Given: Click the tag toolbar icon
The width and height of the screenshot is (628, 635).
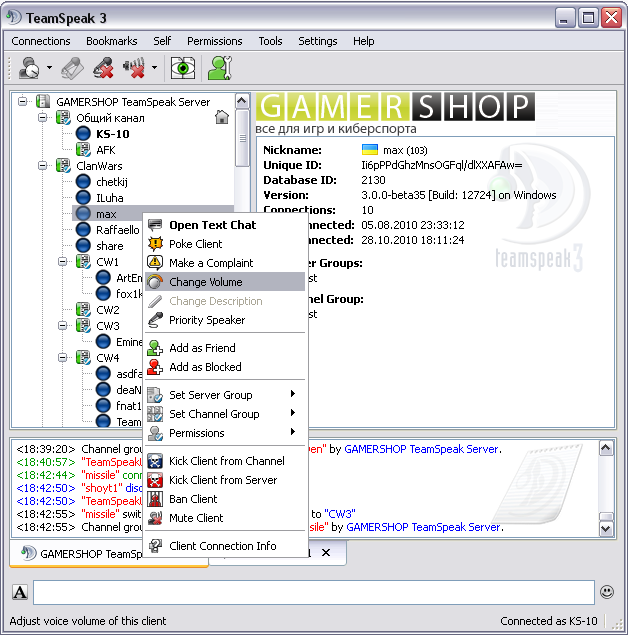Looking at the screenshot, I should point(72,68).
